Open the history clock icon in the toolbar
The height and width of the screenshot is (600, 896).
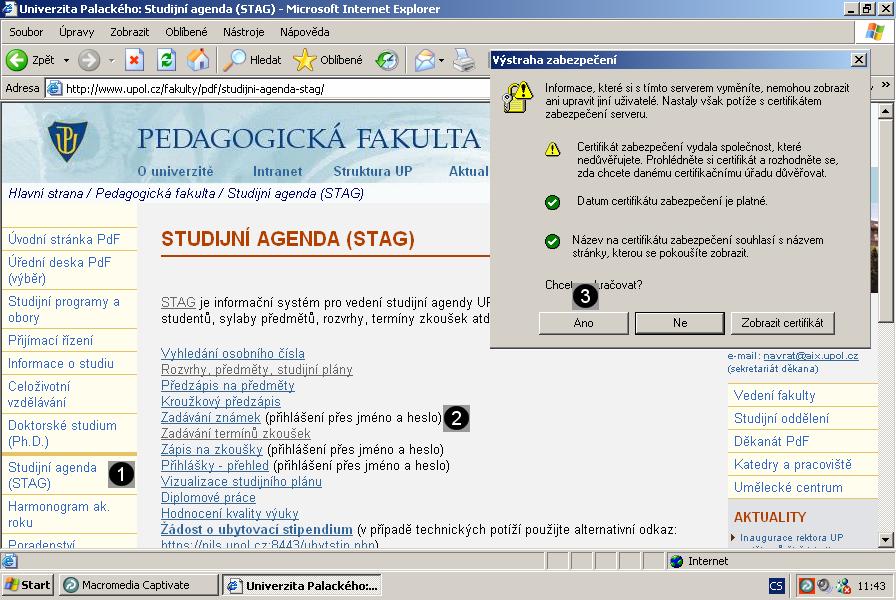pyautogui.click(x=387, y=60)
